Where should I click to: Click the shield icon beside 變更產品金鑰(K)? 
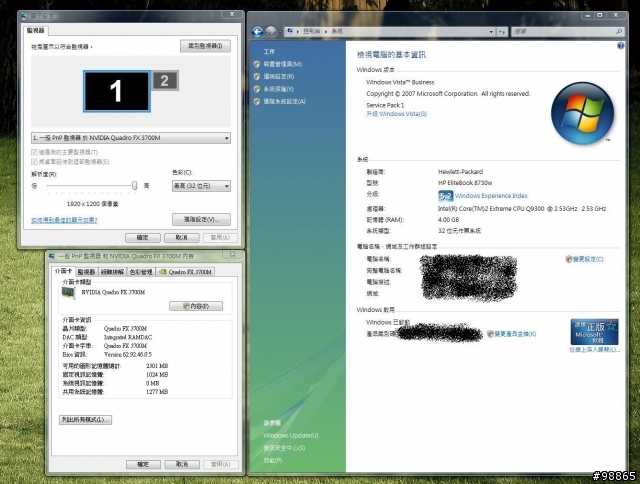(490, 334)
